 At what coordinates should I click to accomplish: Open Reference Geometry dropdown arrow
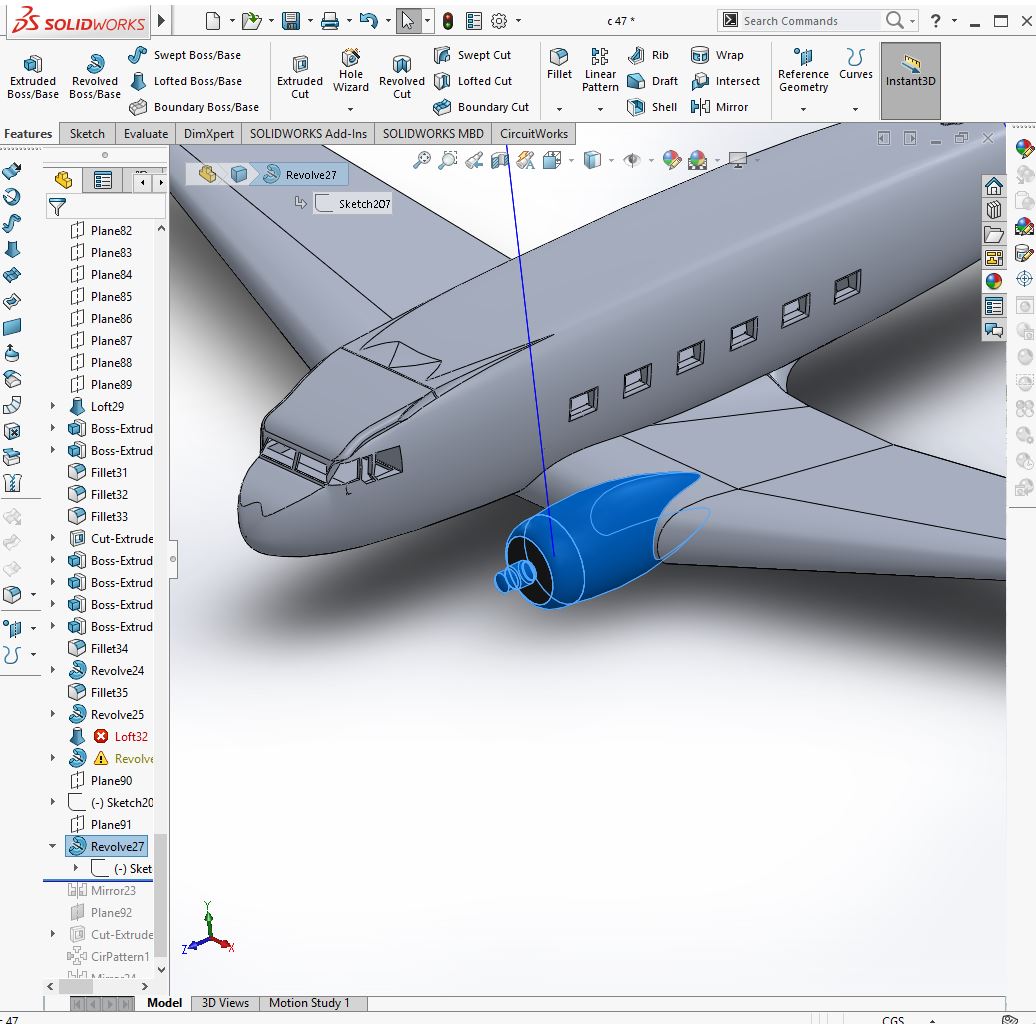803,109
